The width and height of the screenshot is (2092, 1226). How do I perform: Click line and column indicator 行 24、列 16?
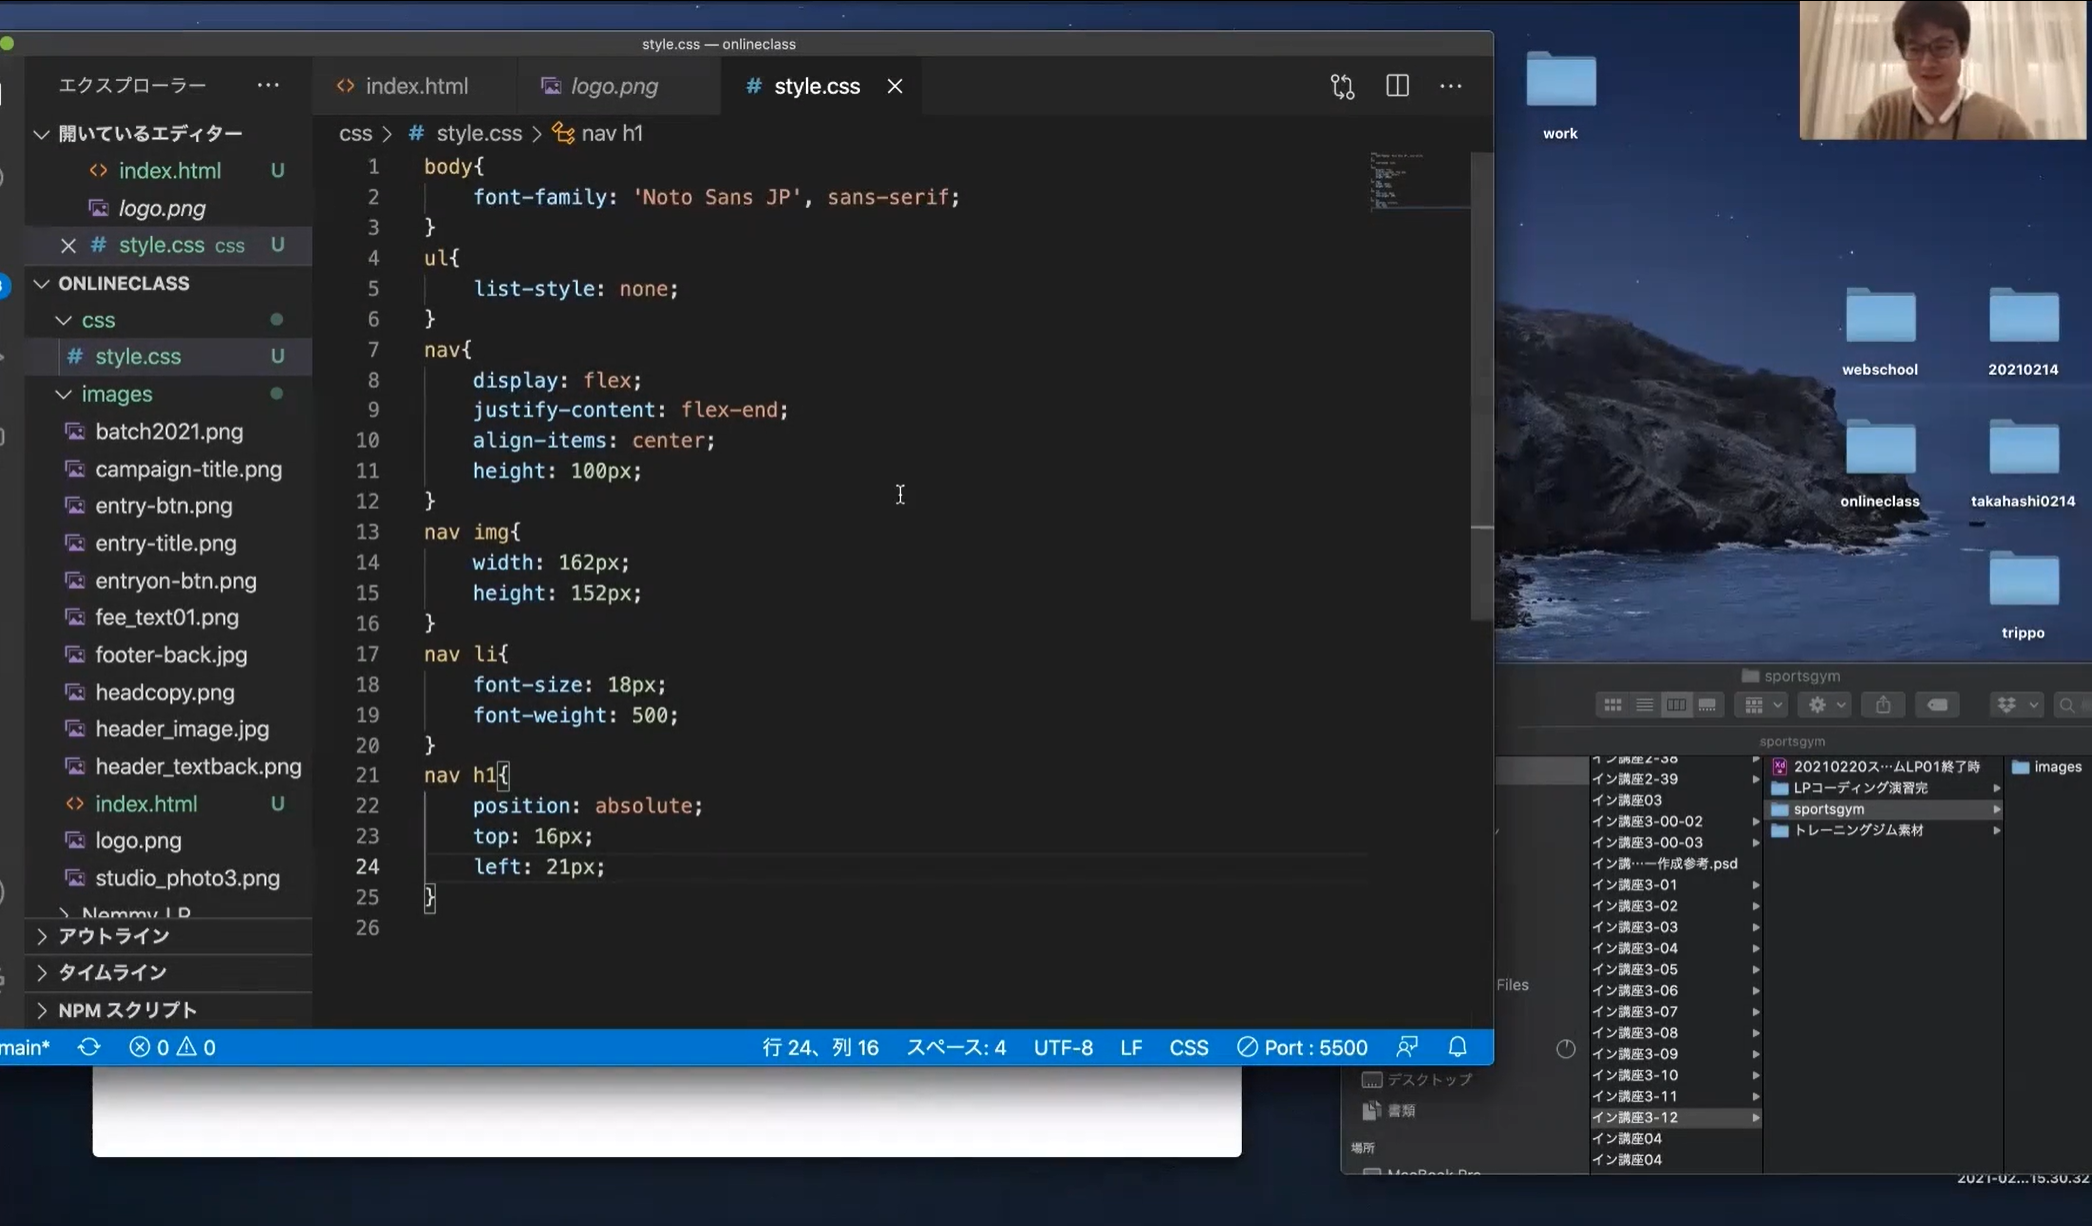pyautogui.click(x=820, y=1047)
